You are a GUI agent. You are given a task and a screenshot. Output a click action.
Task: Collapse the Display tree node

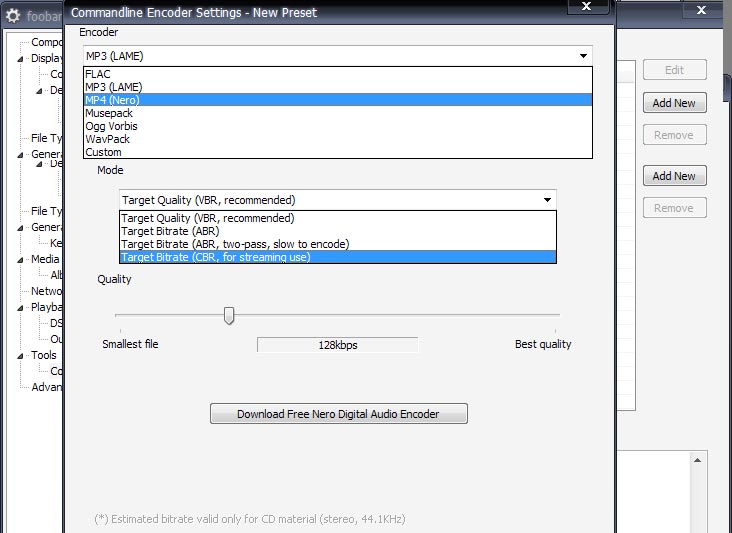coord(20,59)
